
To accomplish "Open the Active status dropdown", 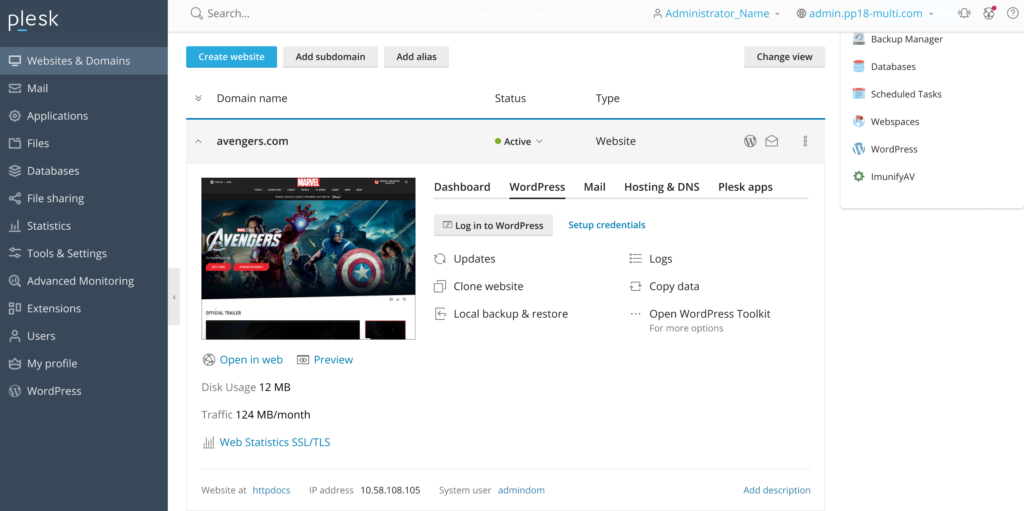I will click(519, 141).
